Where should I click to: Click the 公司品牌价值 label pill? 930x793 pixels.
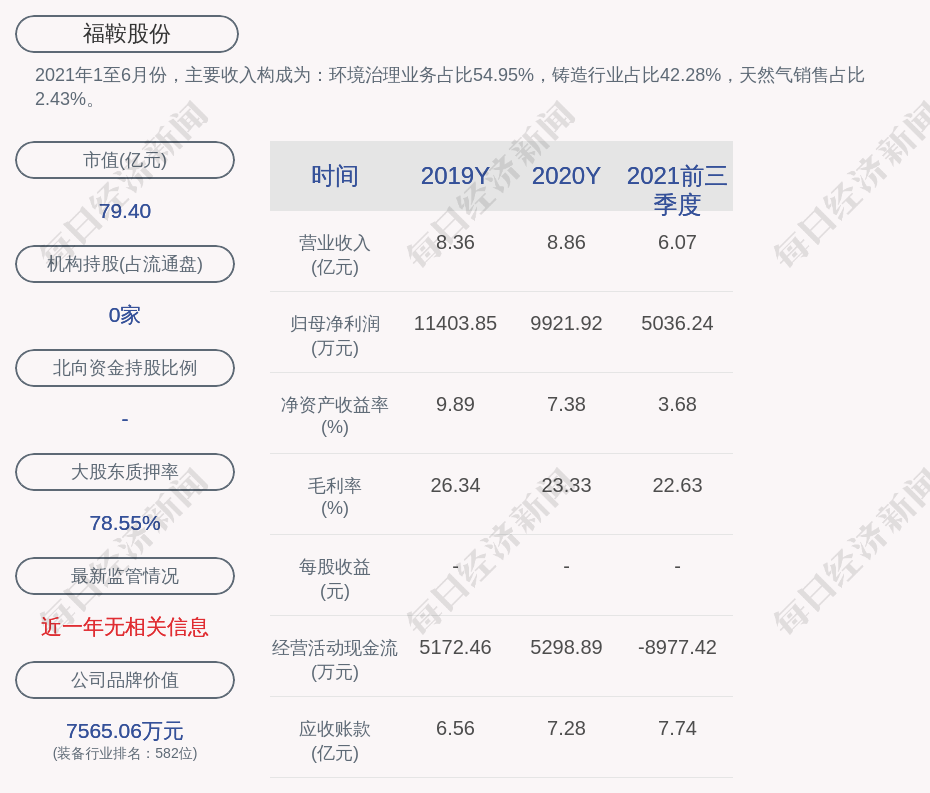point(125,680)
